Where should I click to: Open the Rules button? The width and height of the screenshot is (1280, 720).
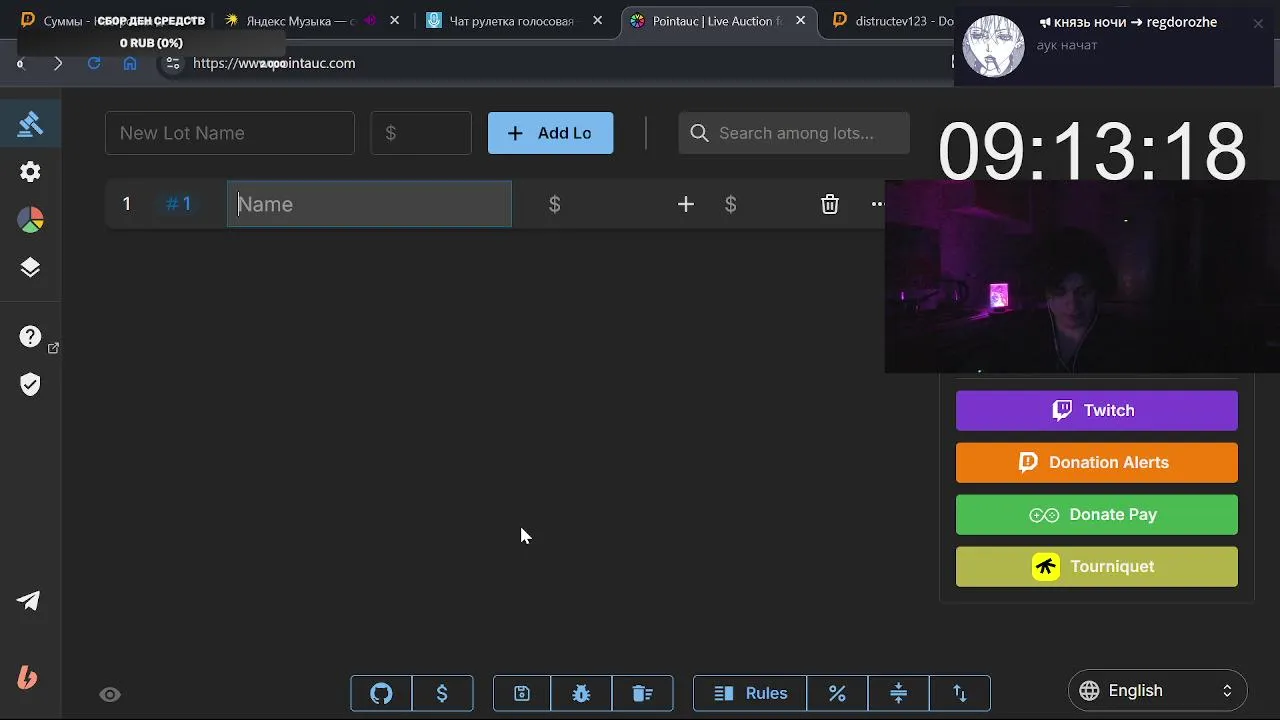coord(750,693)
